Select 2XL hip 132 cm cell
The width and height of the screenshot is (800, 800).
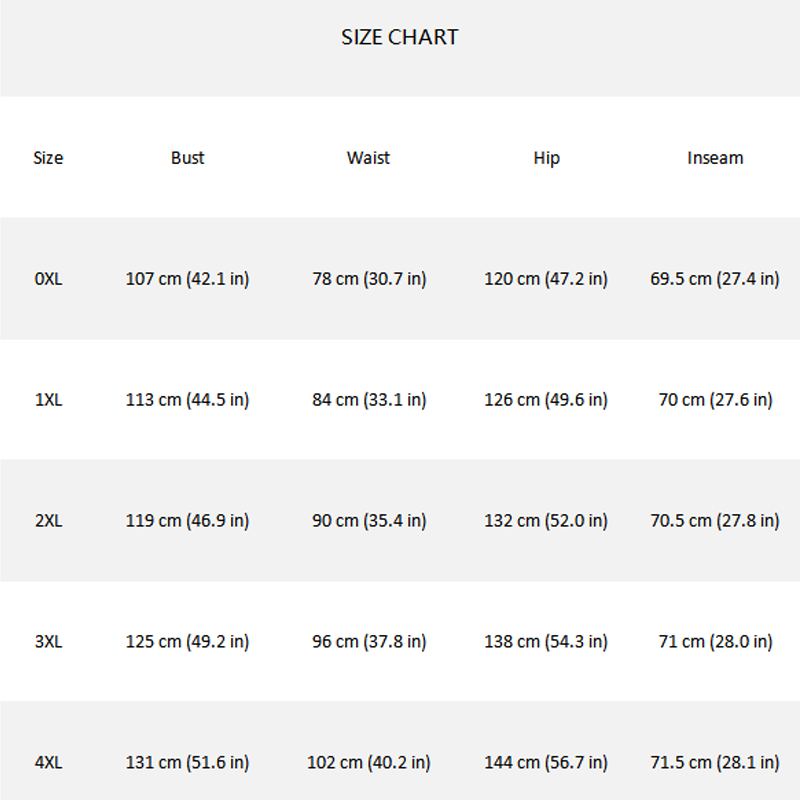(546, 521)
